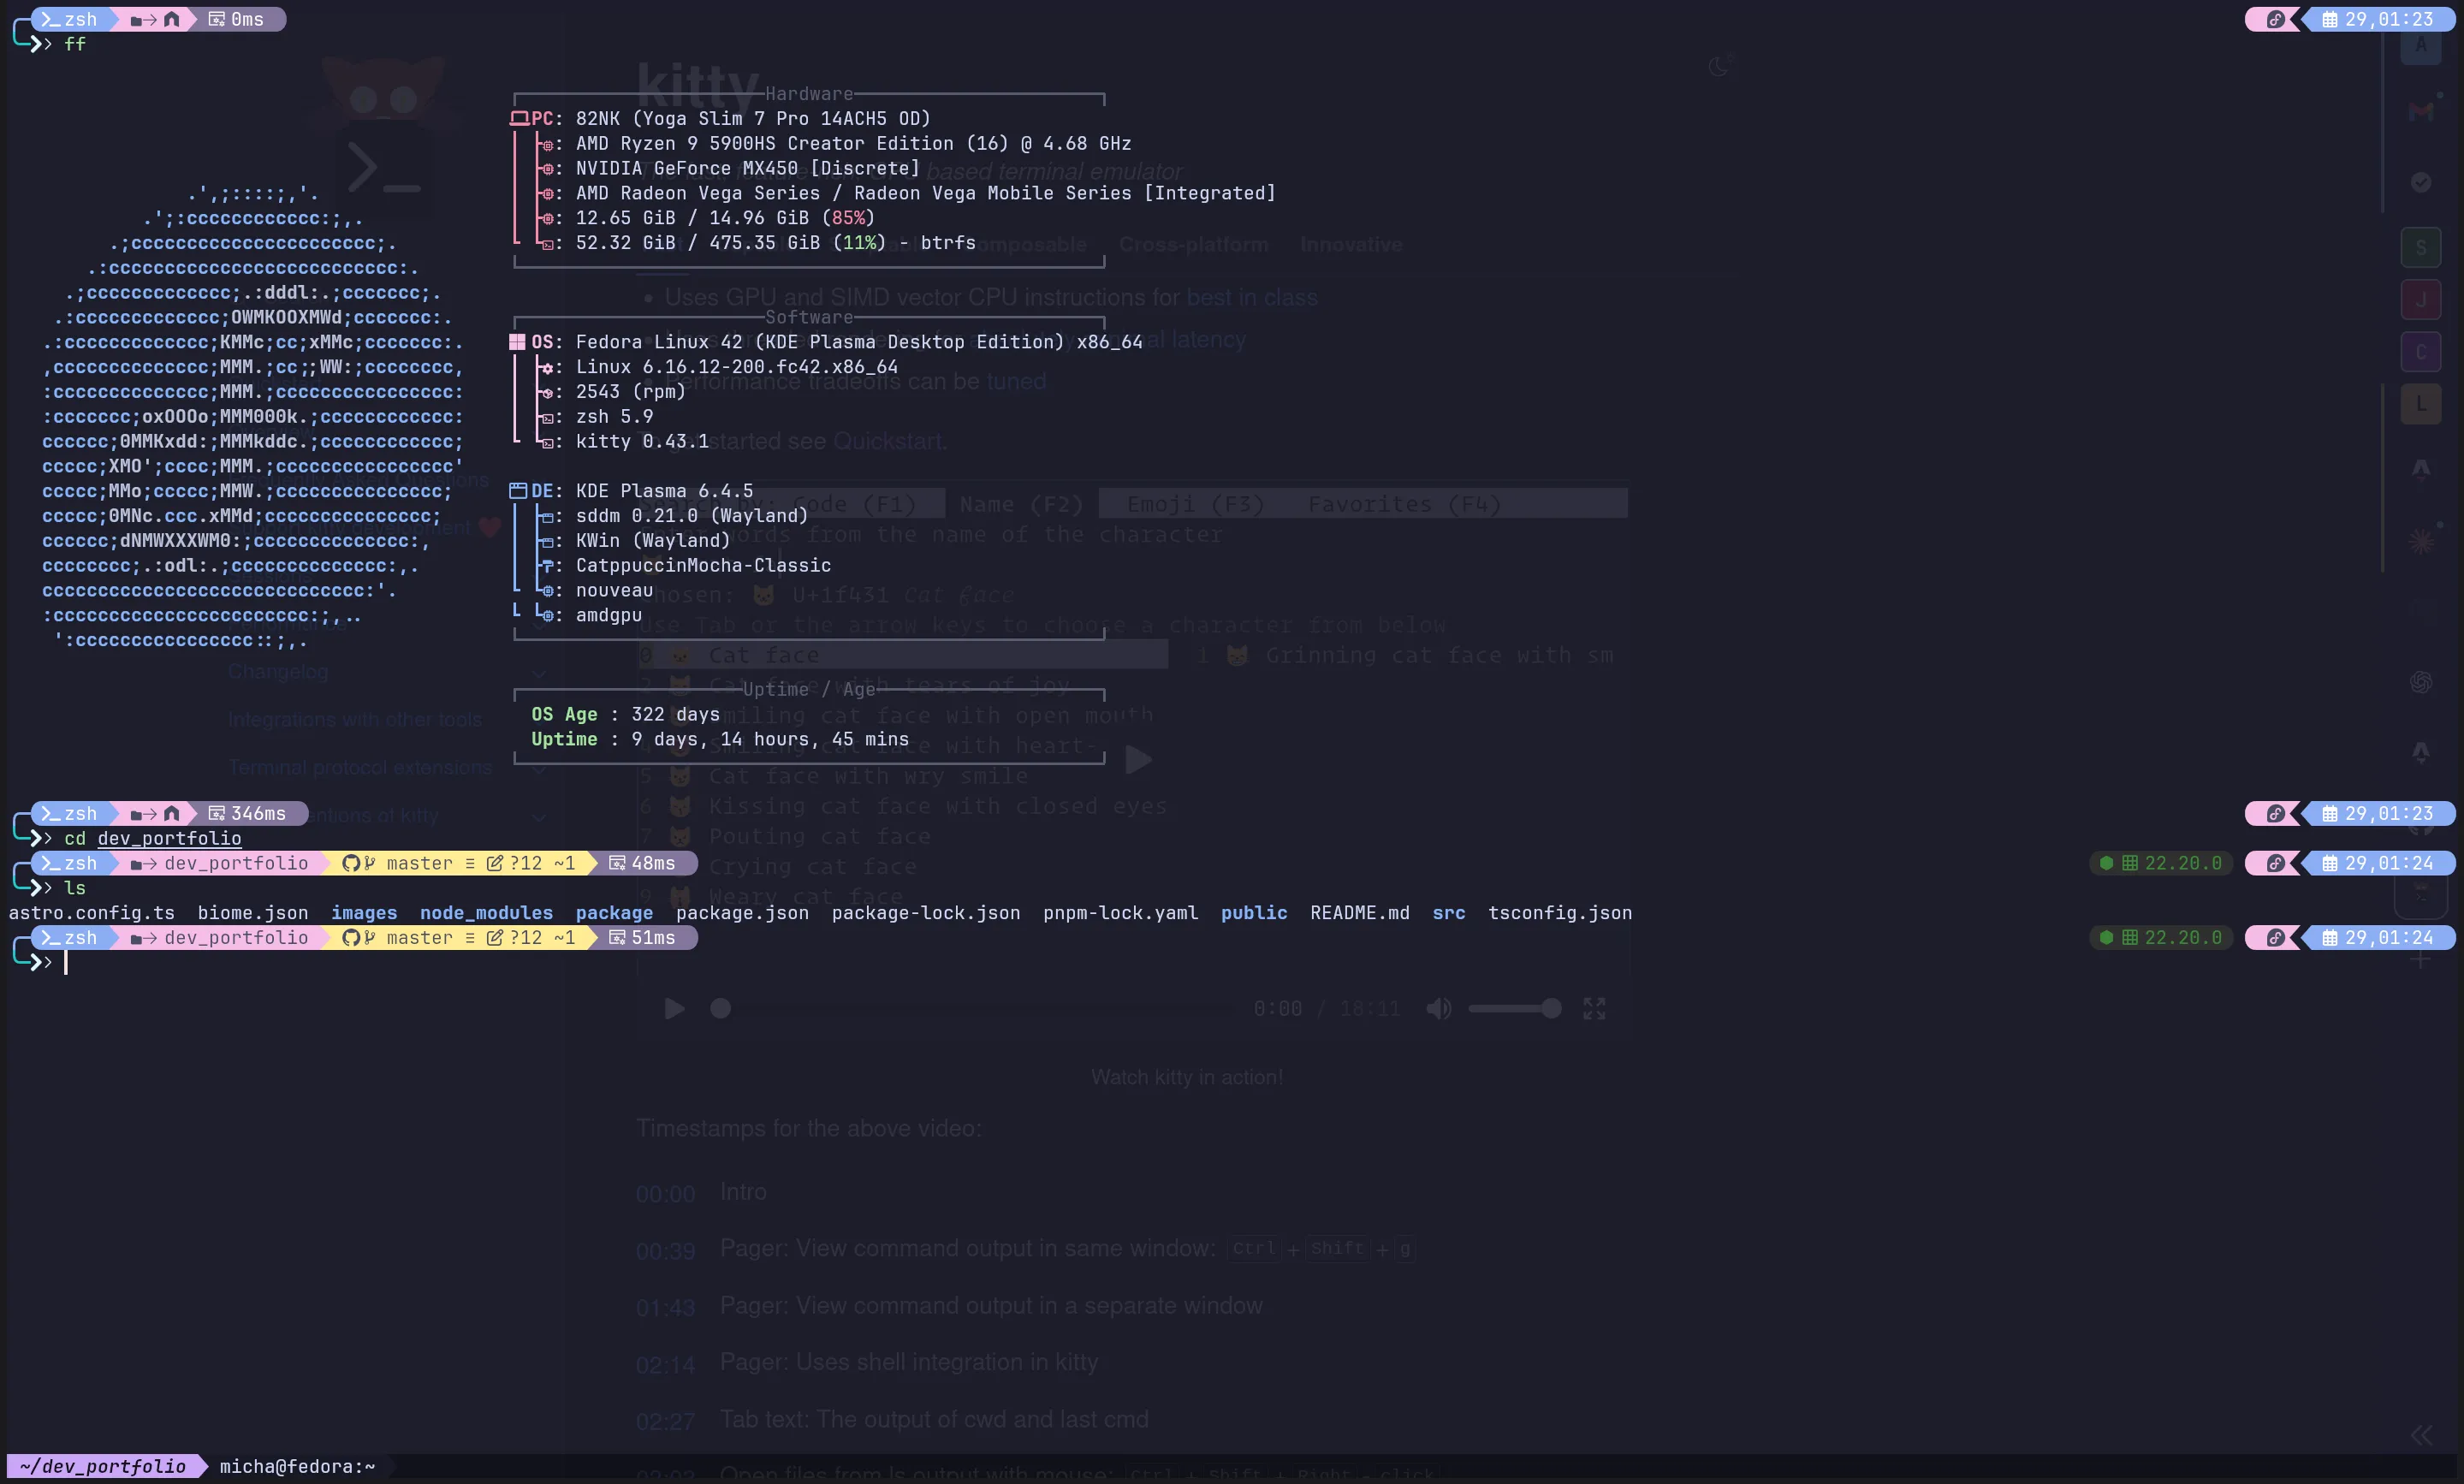The height and width of the screenshot is (1484, 2464).
Task: Click the pink Fedora icon beside OS label
Action: coord(517,342)
